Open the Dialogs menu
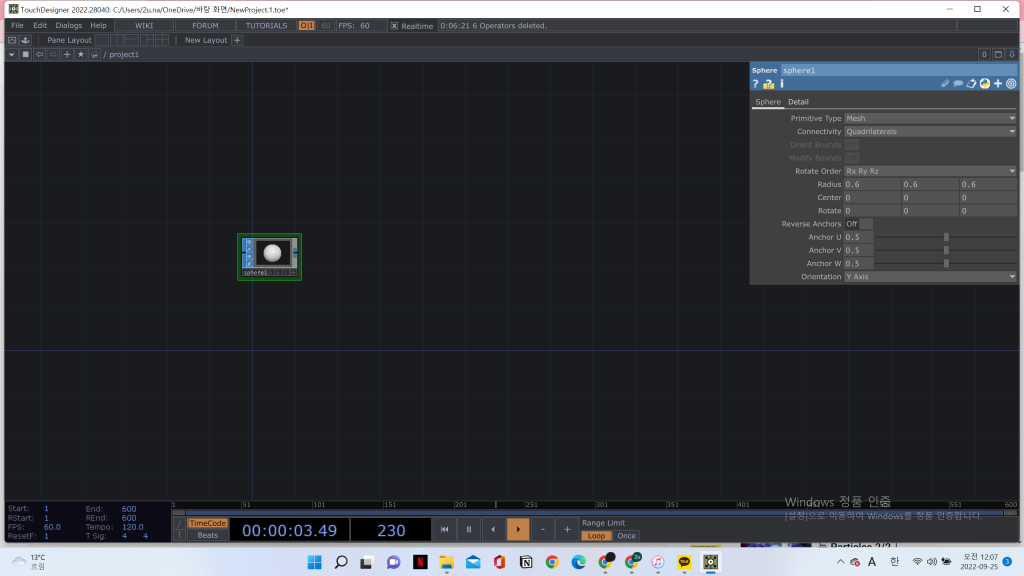Screen dimensions: 1024x576 coord(69,26)
